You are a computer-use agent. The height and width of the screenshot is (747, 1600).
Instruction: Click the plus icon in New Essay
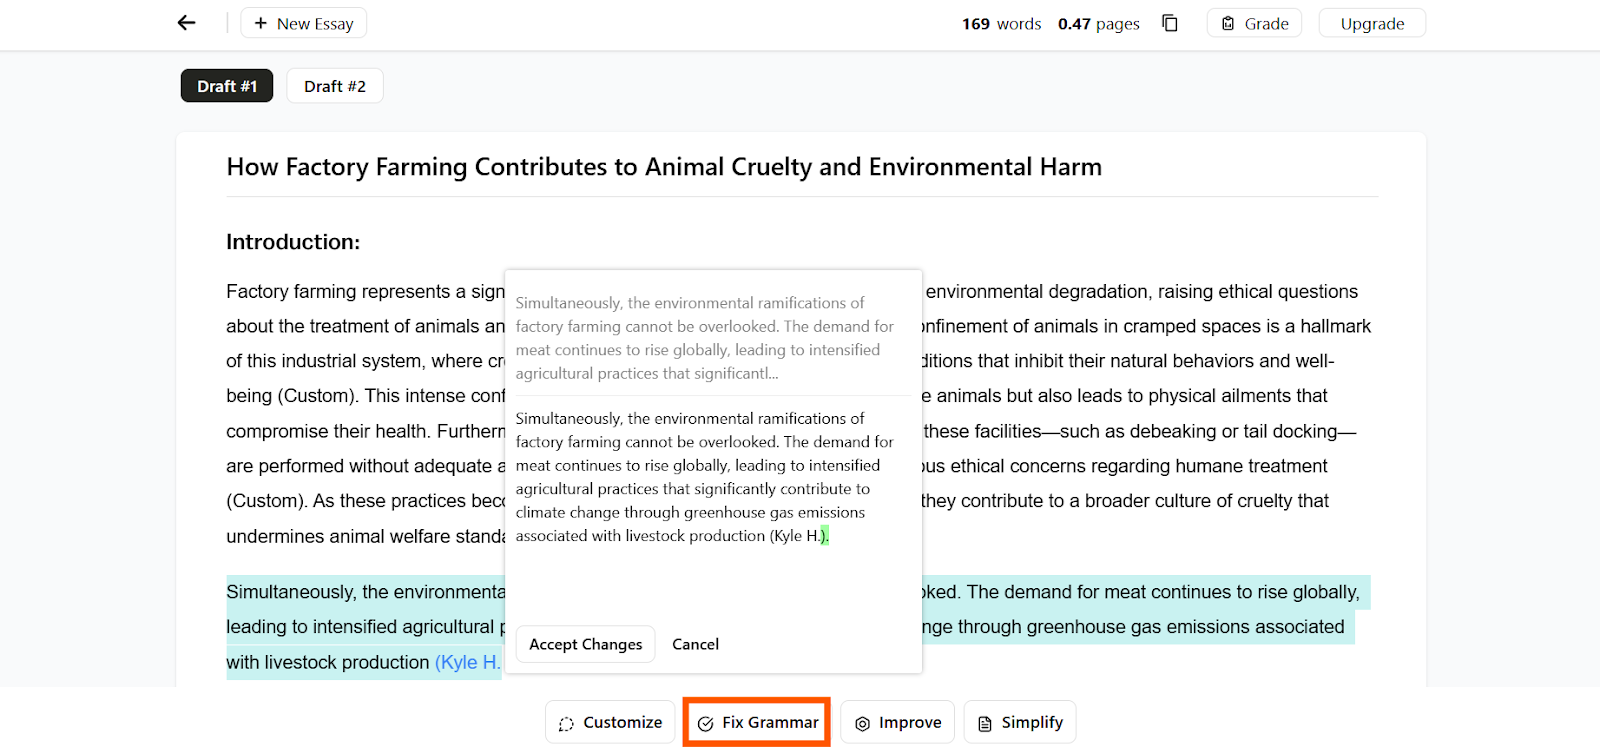[260, 23]
